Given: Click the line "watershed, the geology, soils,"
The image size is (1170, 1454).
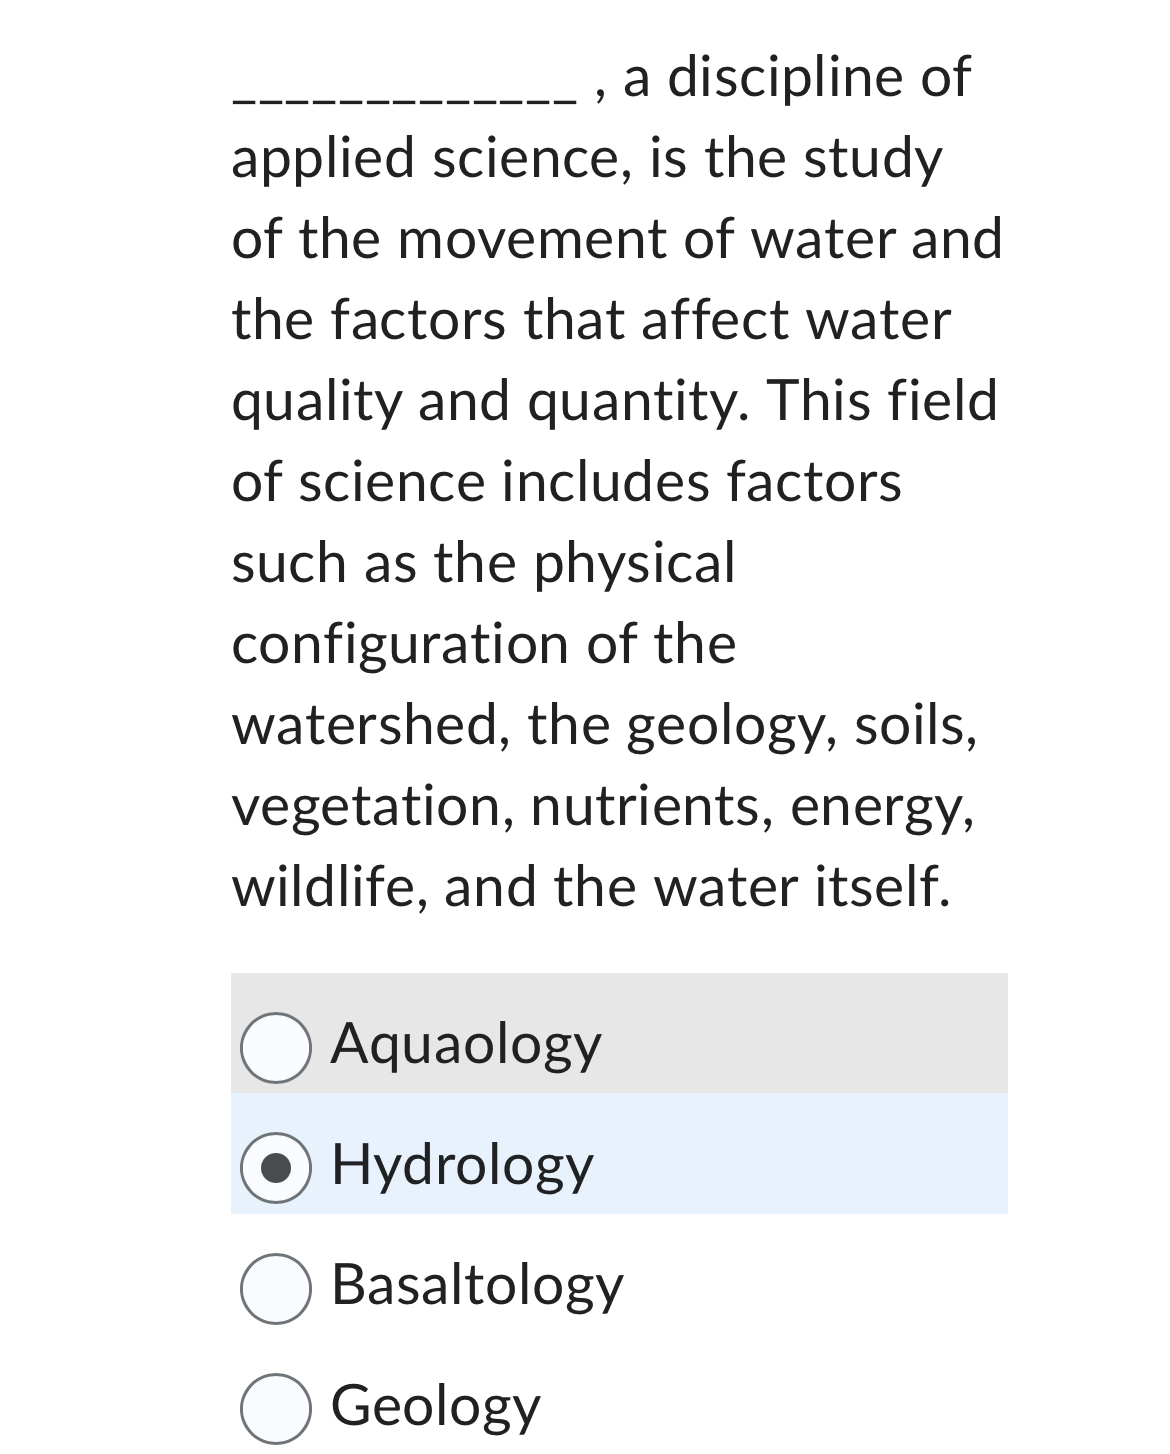Looking at the screenshot, I should tap(604, 725).
